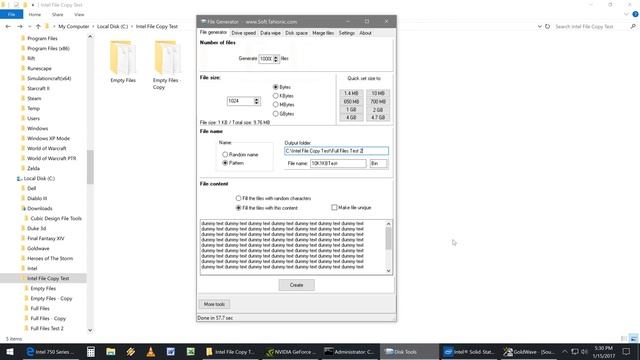Open Explorer help question mark icon

coord(635,14)
